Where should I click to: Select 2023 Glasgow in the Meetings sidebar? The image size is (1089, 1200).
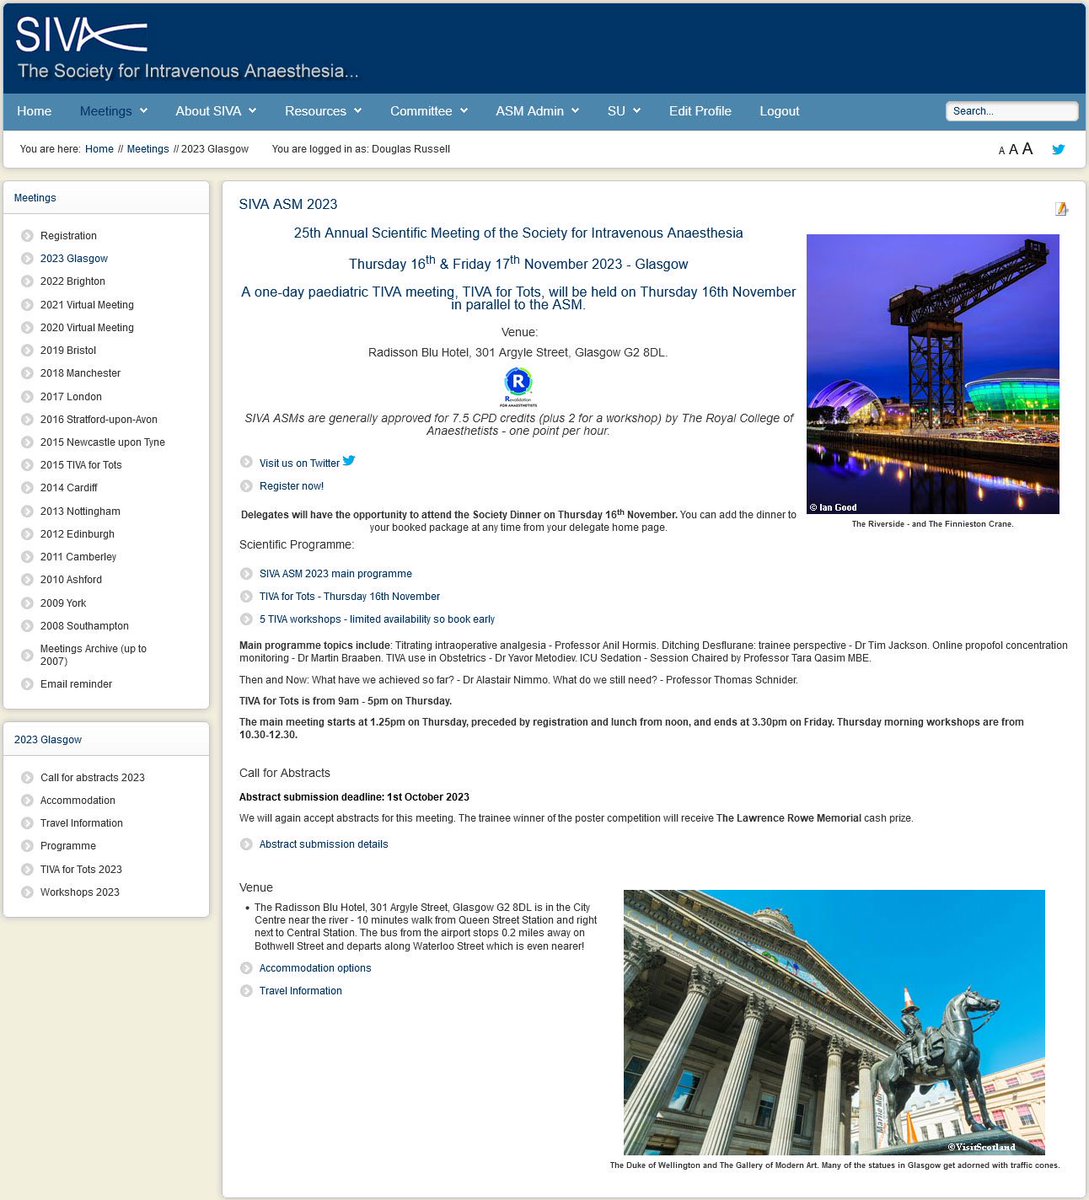click(x=74, y=259)
